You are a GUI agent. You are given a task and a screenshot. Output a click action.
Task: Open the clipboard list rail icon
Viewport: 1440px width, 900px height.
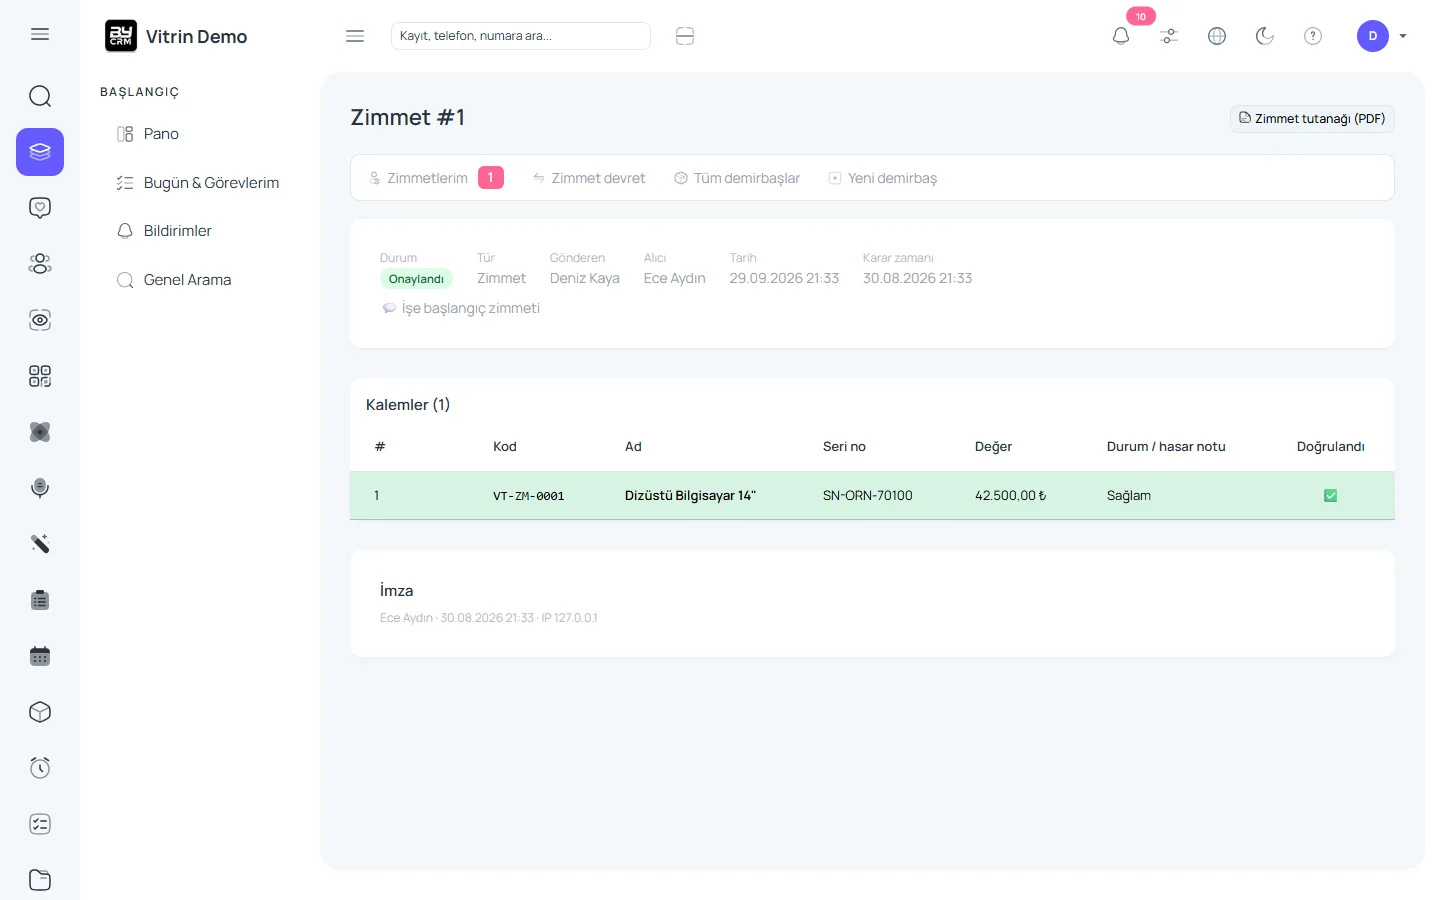40,600
